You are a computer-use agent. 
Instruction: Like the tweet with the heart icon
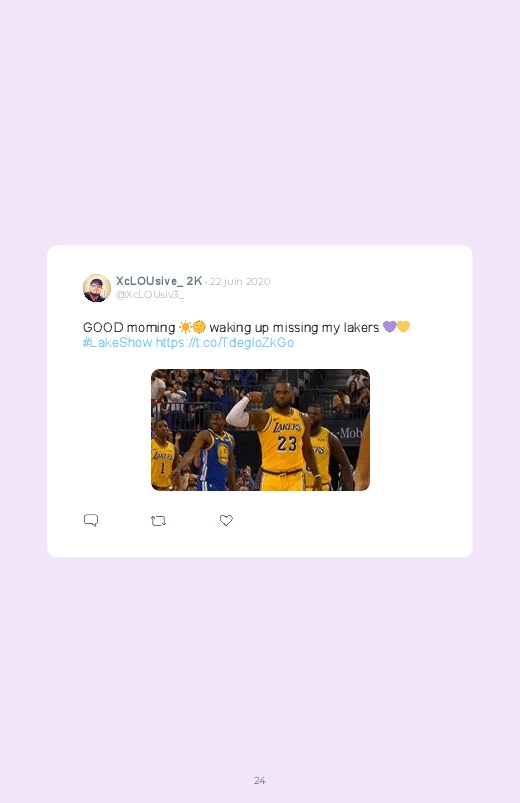tap(226, 520)
